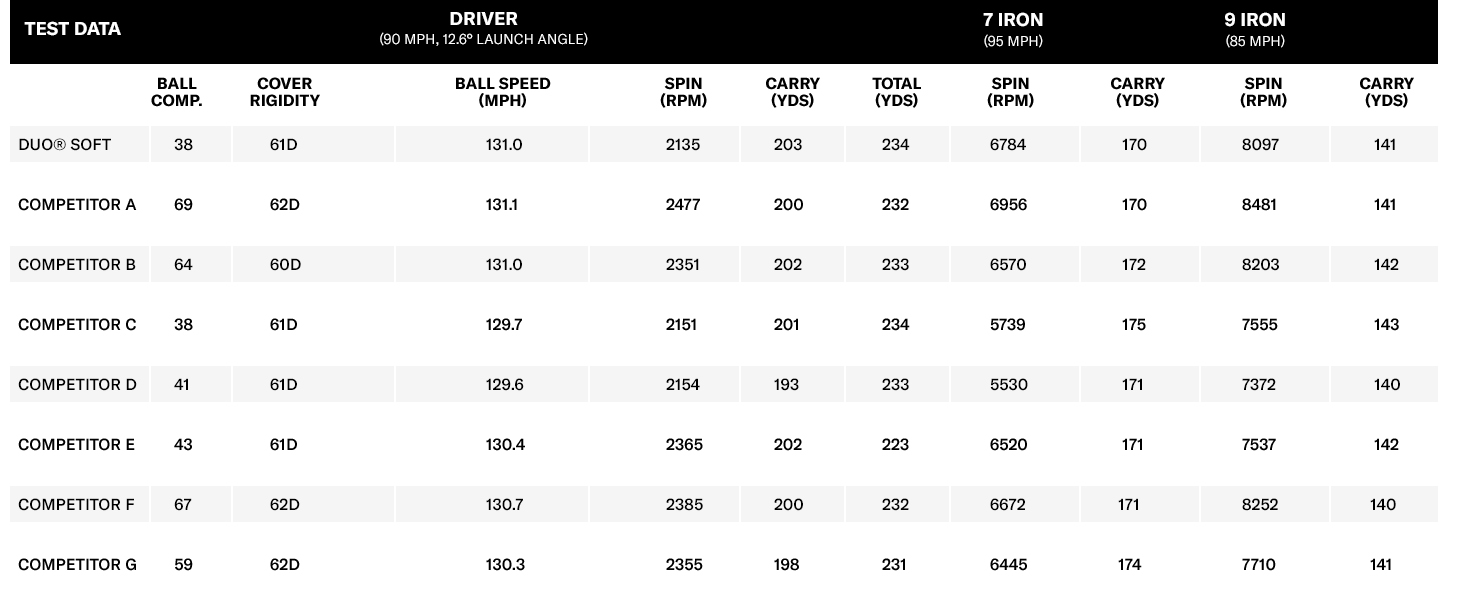The image size is (1464, 600).
Task: Select the BALL COMP. column header
Action: tap(177, 92)
